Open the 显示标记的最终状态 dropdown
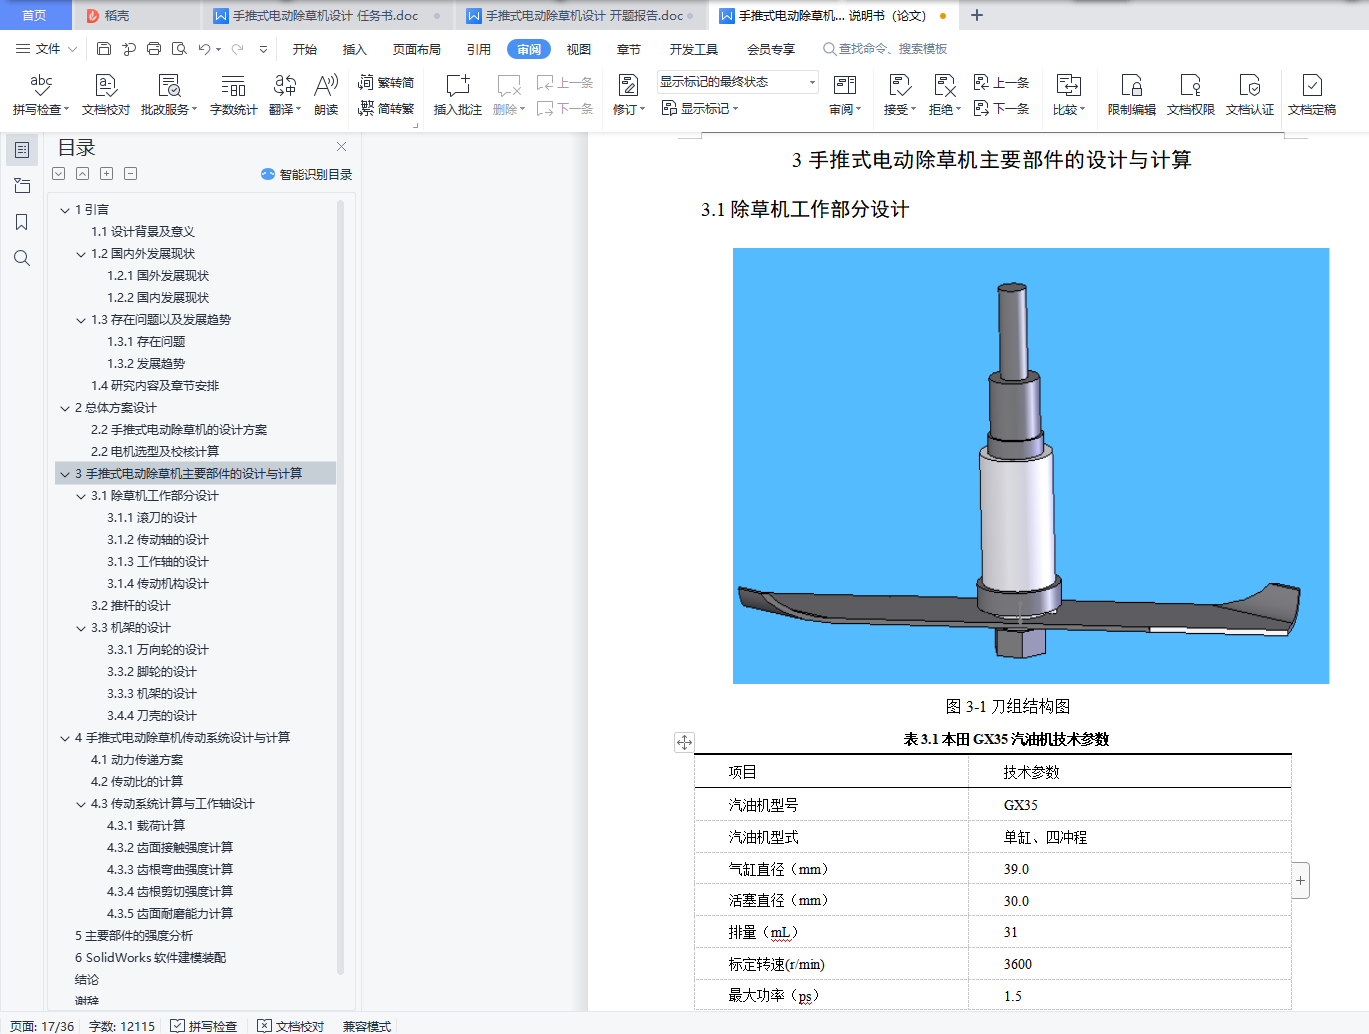Viewport: 1369px width, 1034px height. coord(738,82)
